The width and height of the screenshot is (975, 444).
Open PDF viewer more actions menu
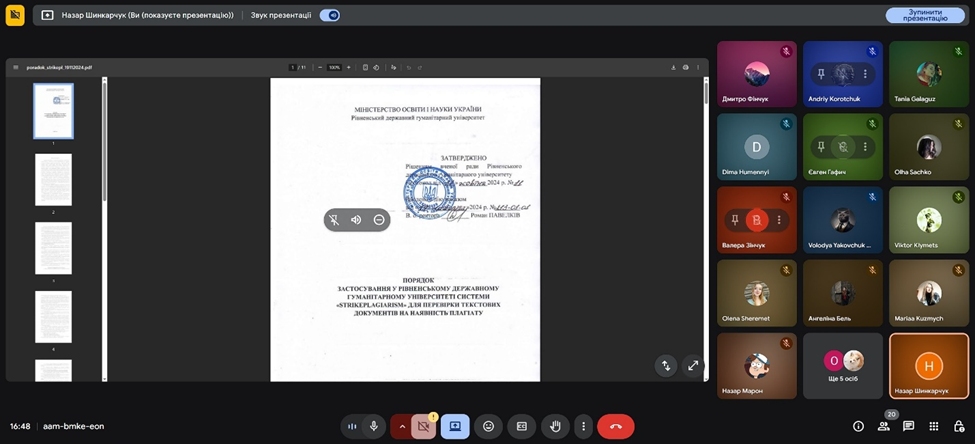coord(698,67)
